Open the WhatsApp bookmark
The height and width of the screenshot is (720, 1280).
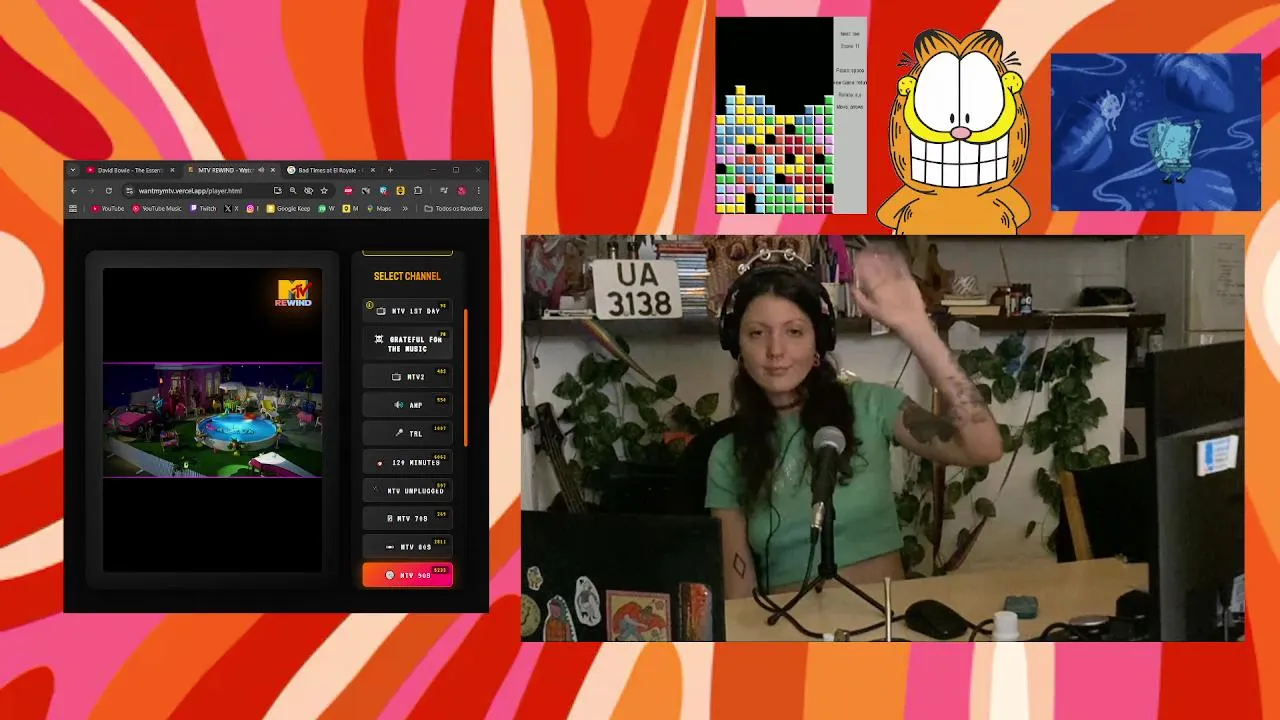tap(326, 209)
